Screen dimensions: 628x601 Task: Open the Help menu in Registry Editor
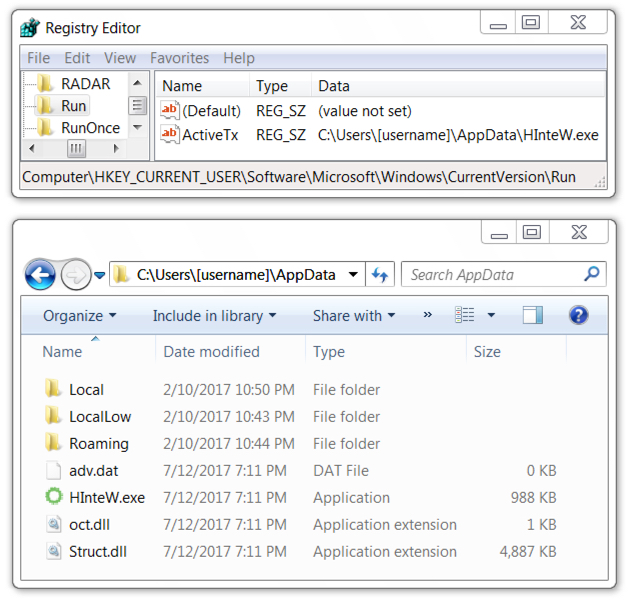(239, 58)
